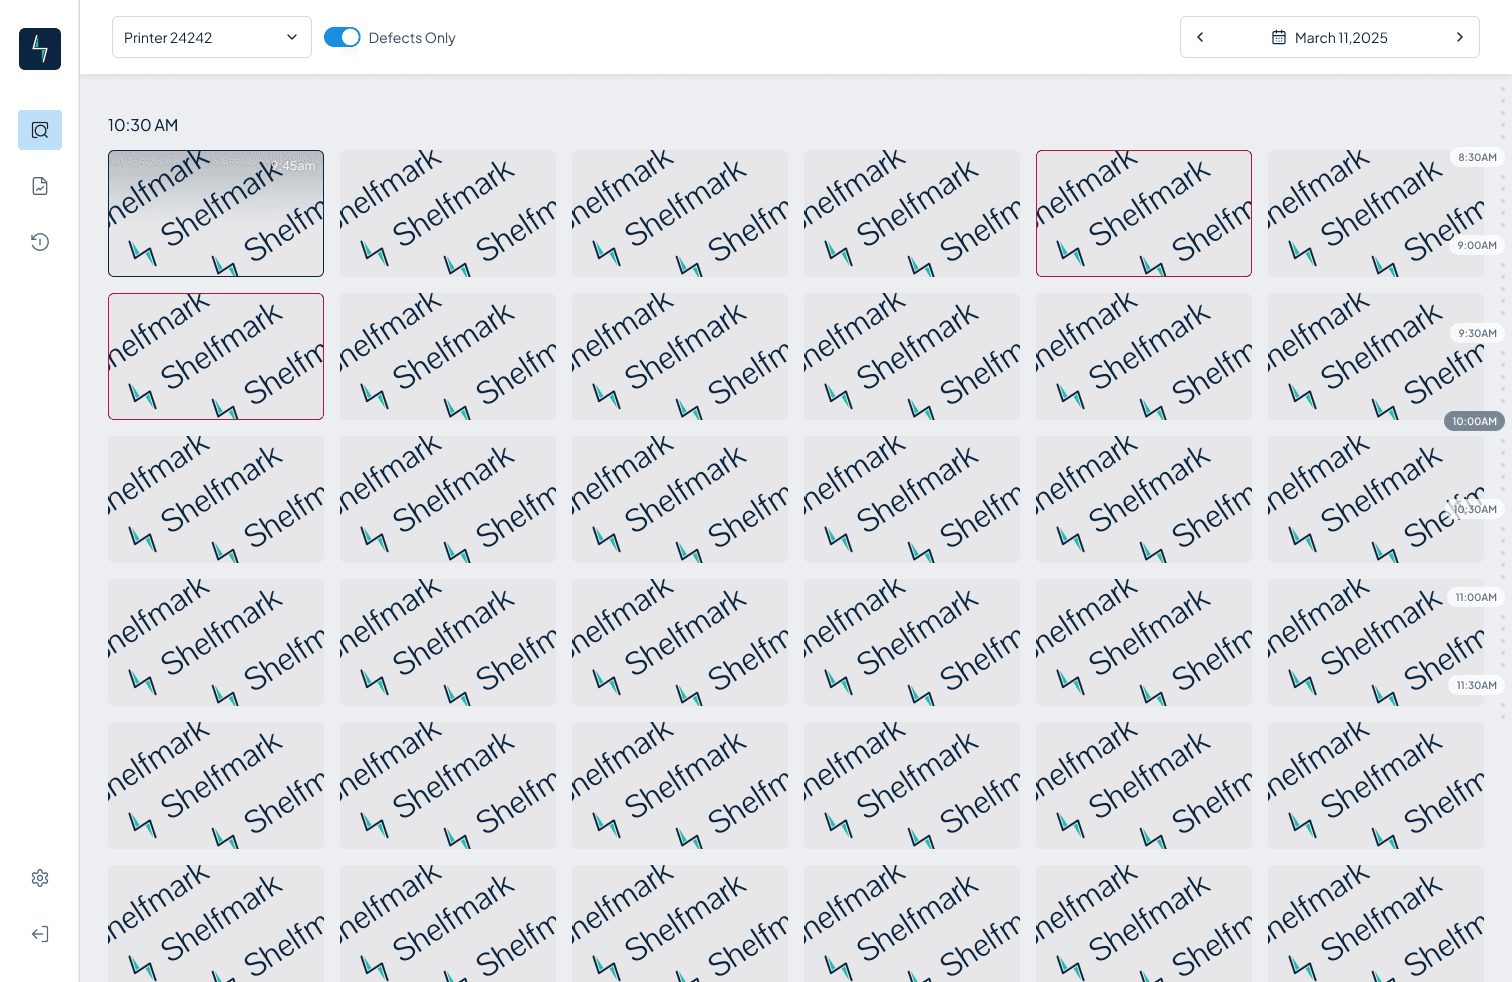Viewport: 1512px width, 982px height.
Task: Click the calendar icon beside March 11, 2025
Action: (1279, 38)
